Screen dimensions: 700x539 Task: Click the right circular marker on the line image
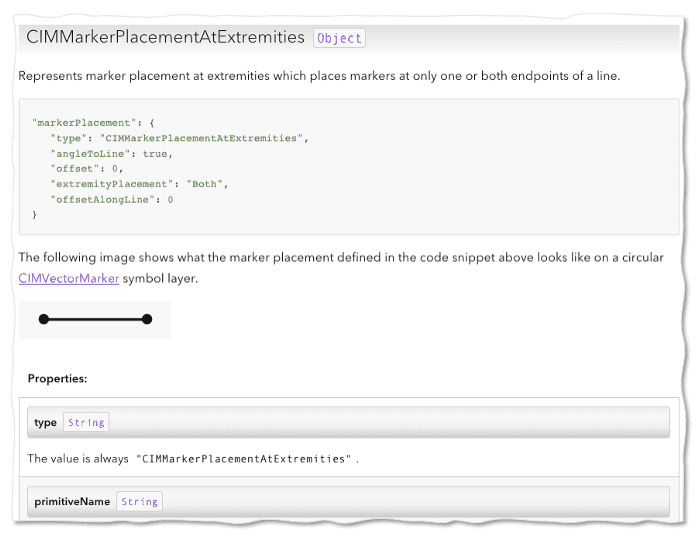[147, 319]
